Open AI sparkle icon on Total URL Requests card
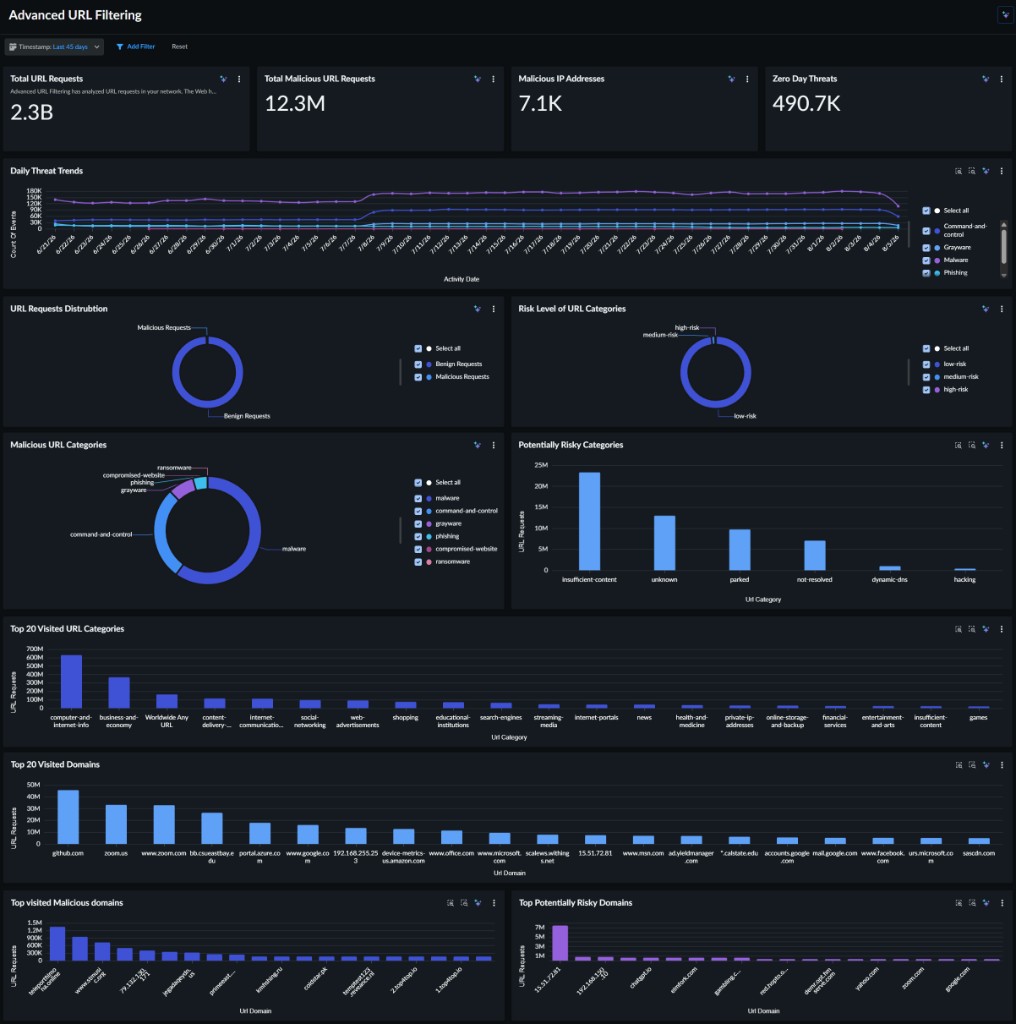This screenshot has height=1024, width=1016. tap(224, 79)
